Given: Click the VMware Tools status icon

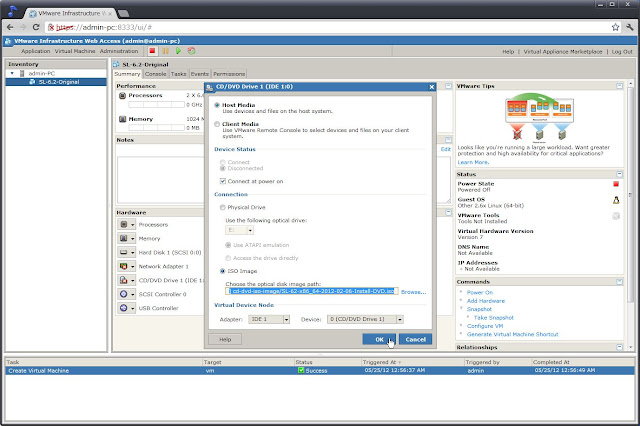Looking at the screenshot, I should pos(616,216).
